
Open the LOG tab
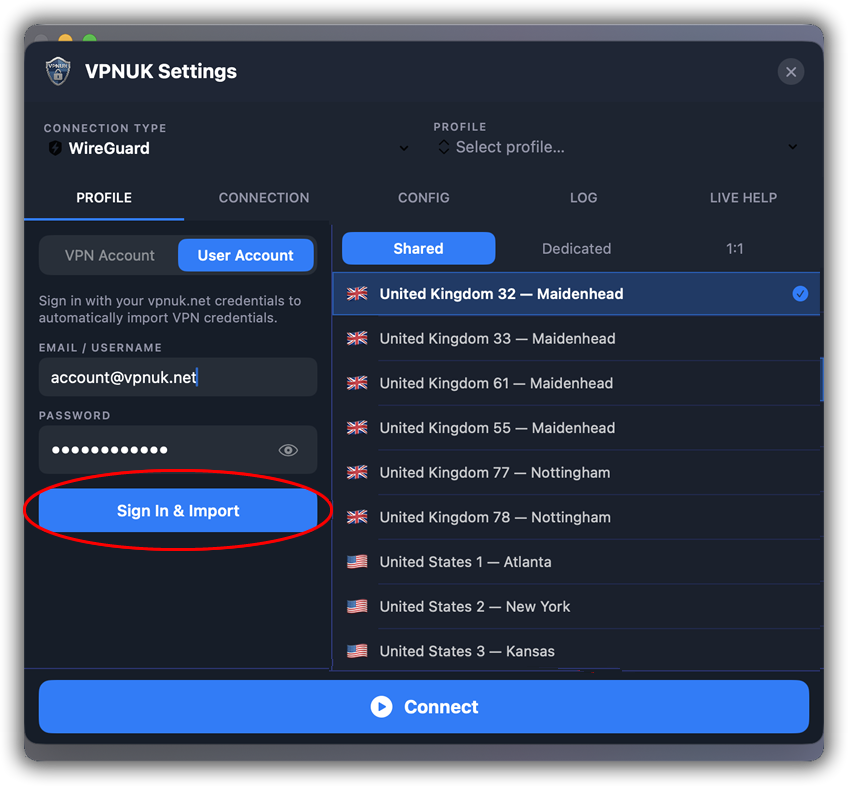(x=584, y=198)
